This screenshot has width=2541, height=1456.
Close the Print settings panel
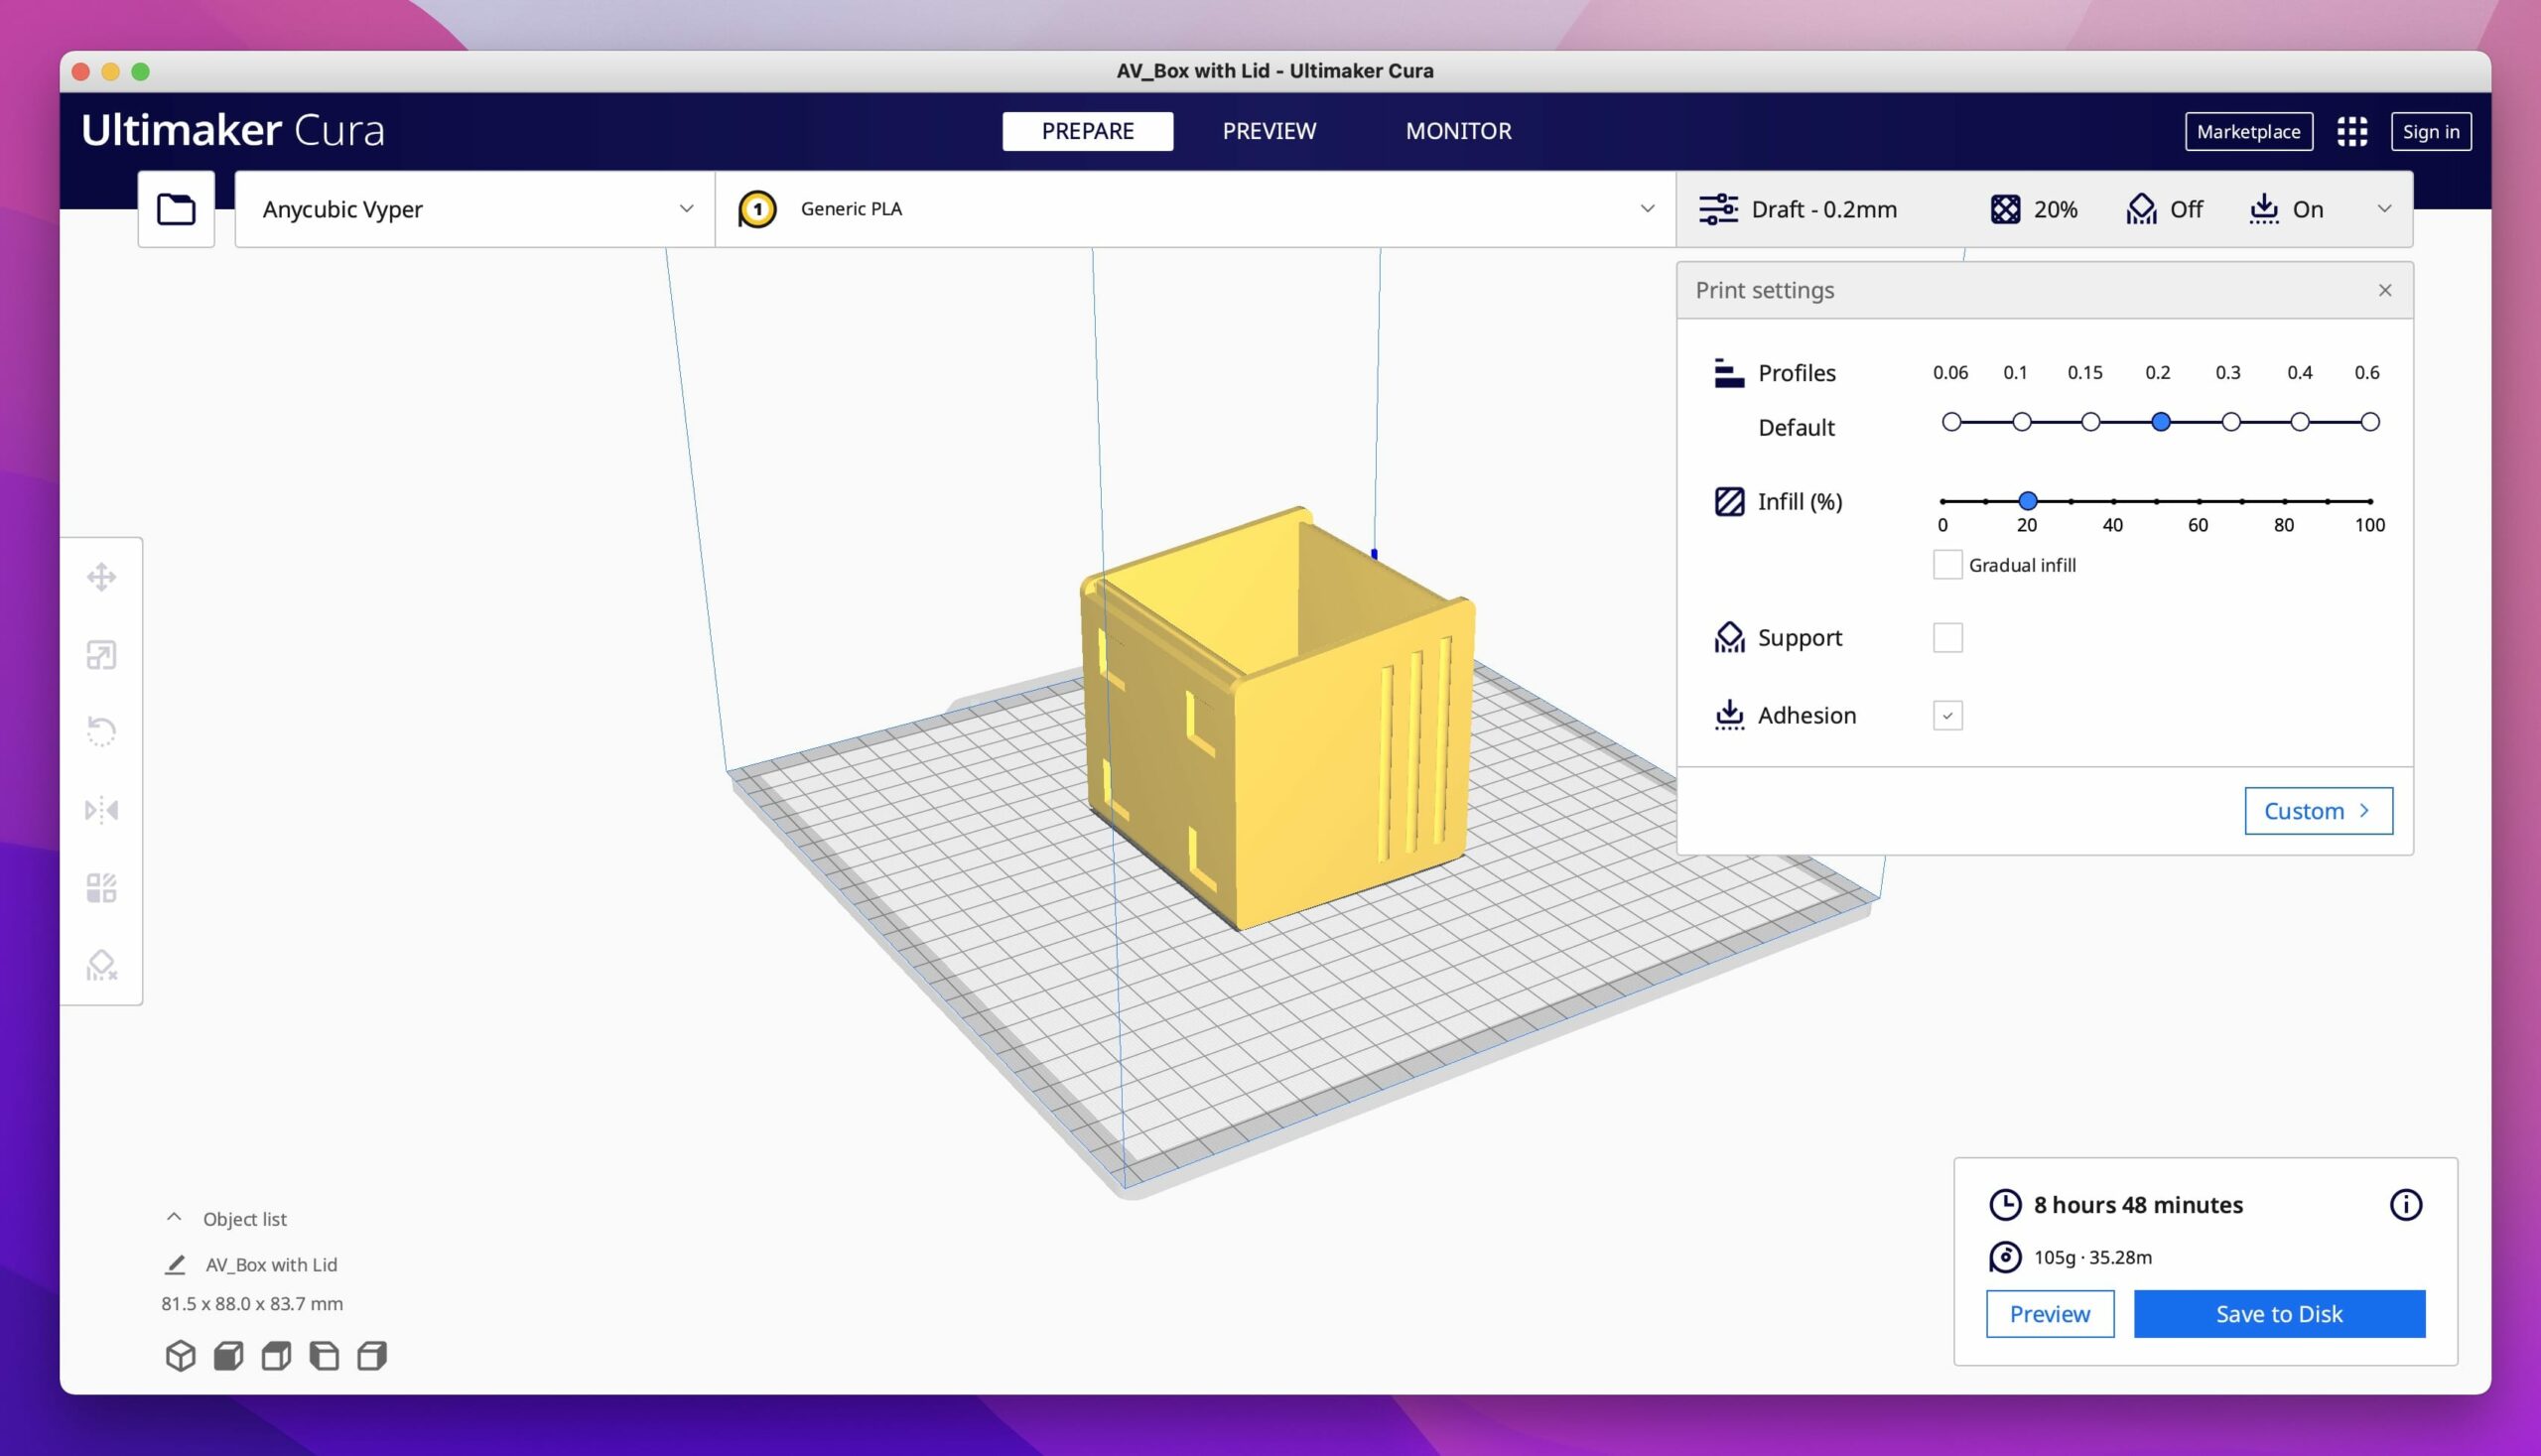(x=2384, y=290)
